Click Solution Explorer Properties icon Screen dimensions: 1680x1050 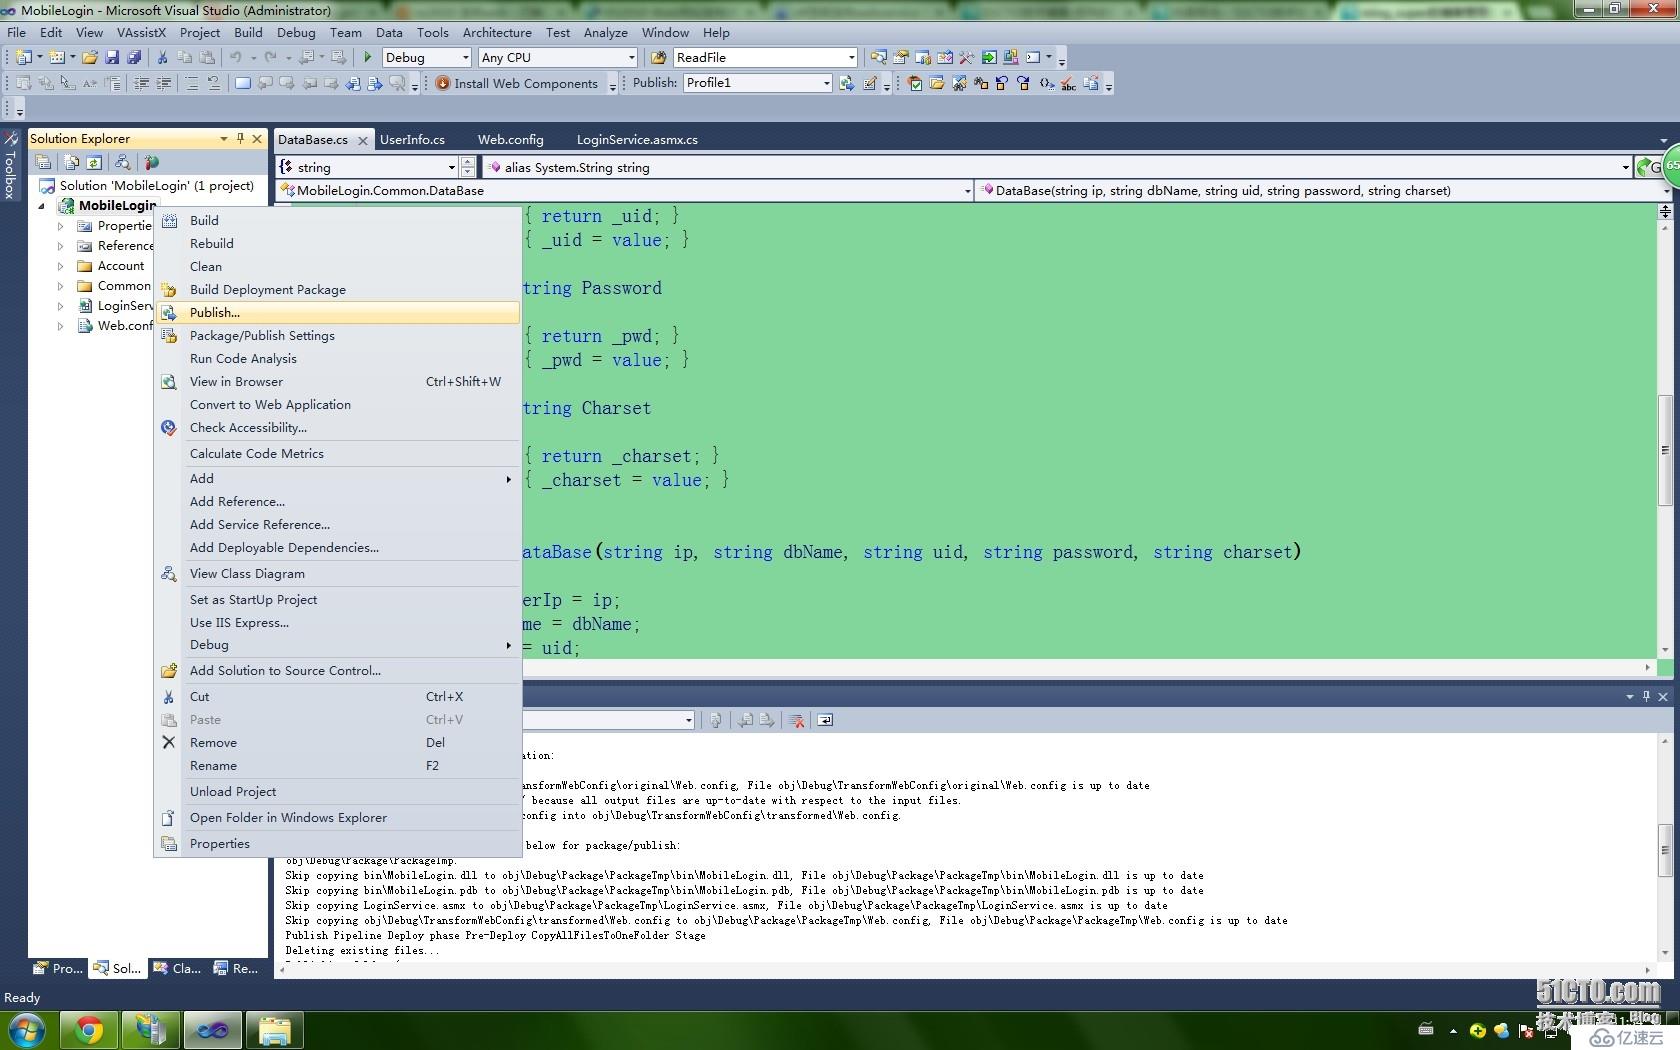[43, 162]
